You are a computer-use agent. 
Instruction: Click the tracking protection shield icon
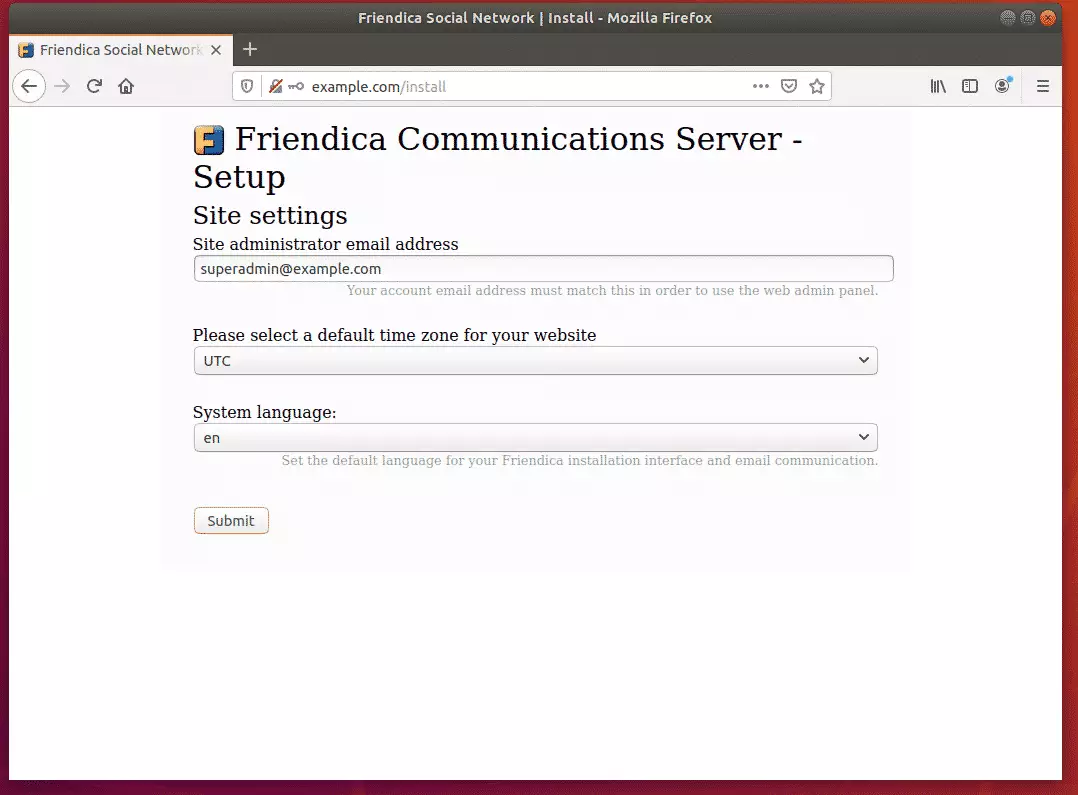tap(247, 87)
